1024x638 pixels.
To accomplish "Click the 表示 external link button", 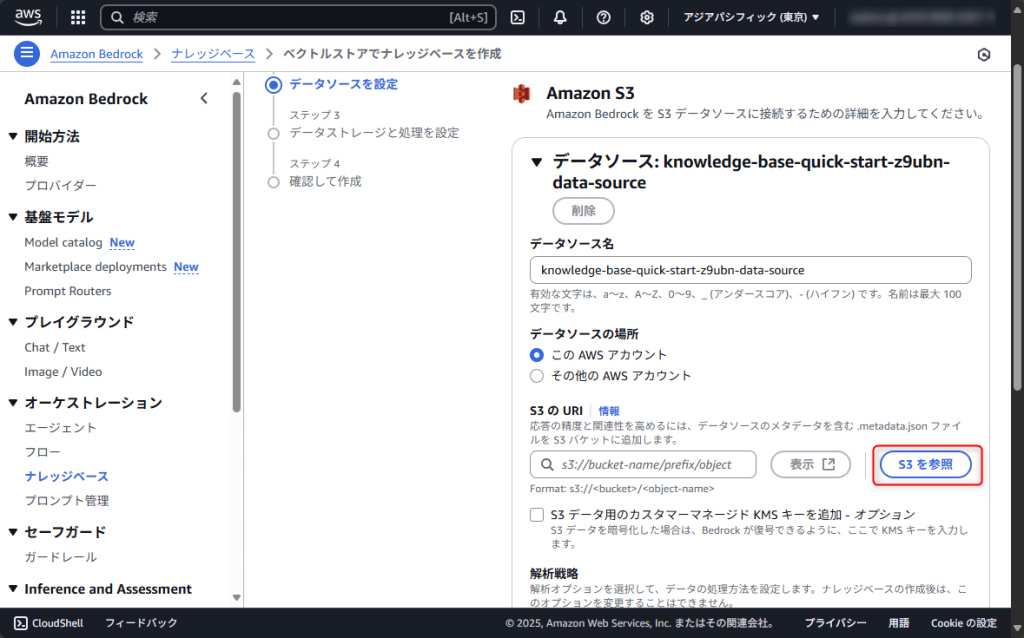I will click(x=810, y=464).
